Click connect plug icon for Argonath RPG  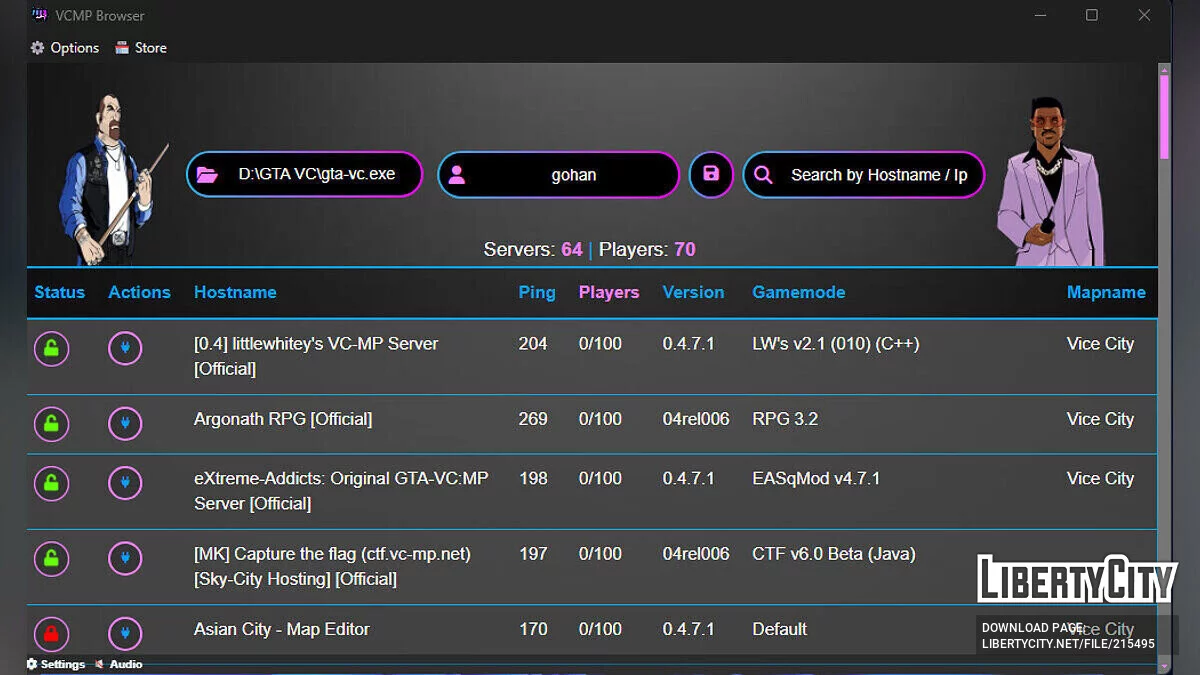125,424
